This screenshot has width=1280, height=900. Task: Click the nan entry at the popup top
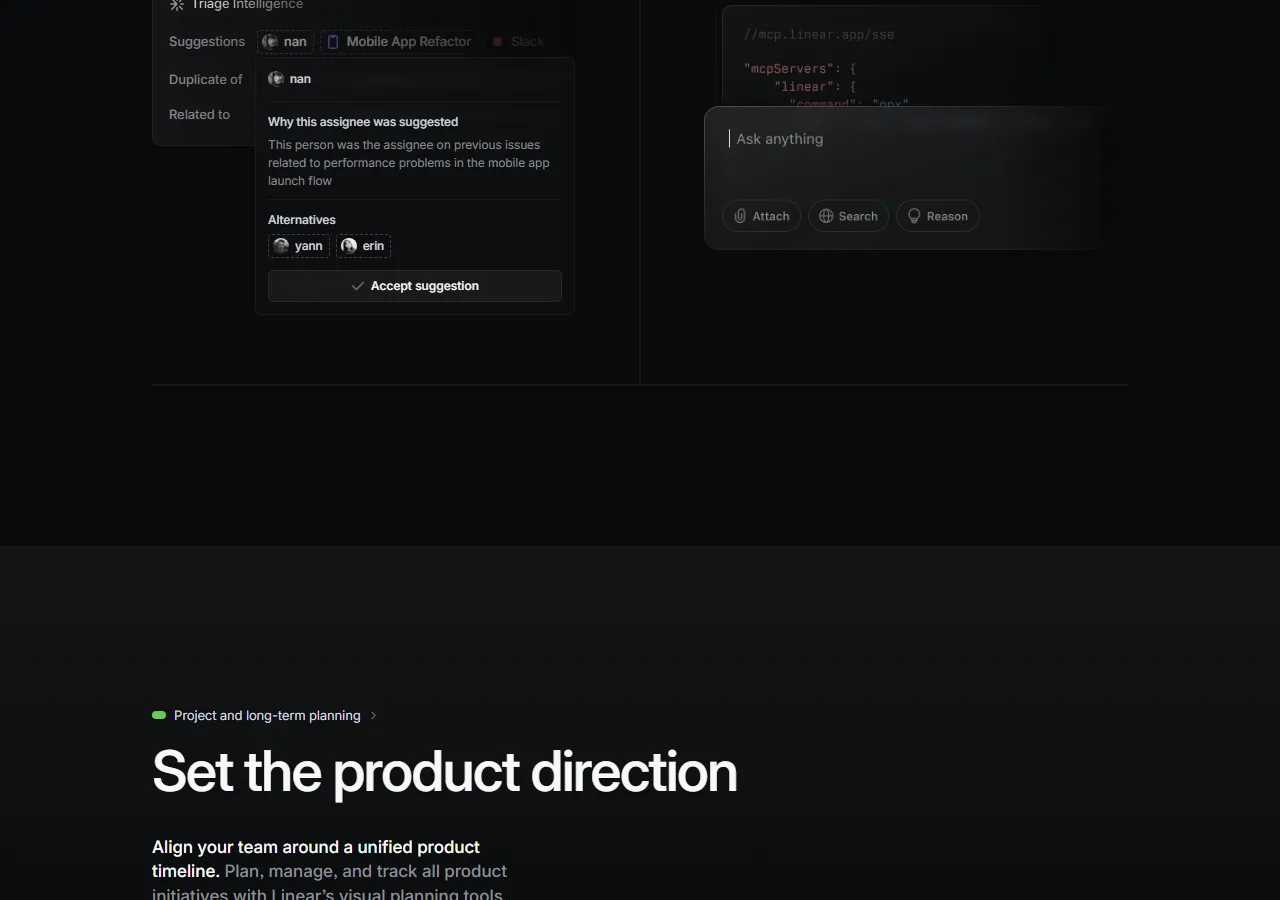[290, 78]
